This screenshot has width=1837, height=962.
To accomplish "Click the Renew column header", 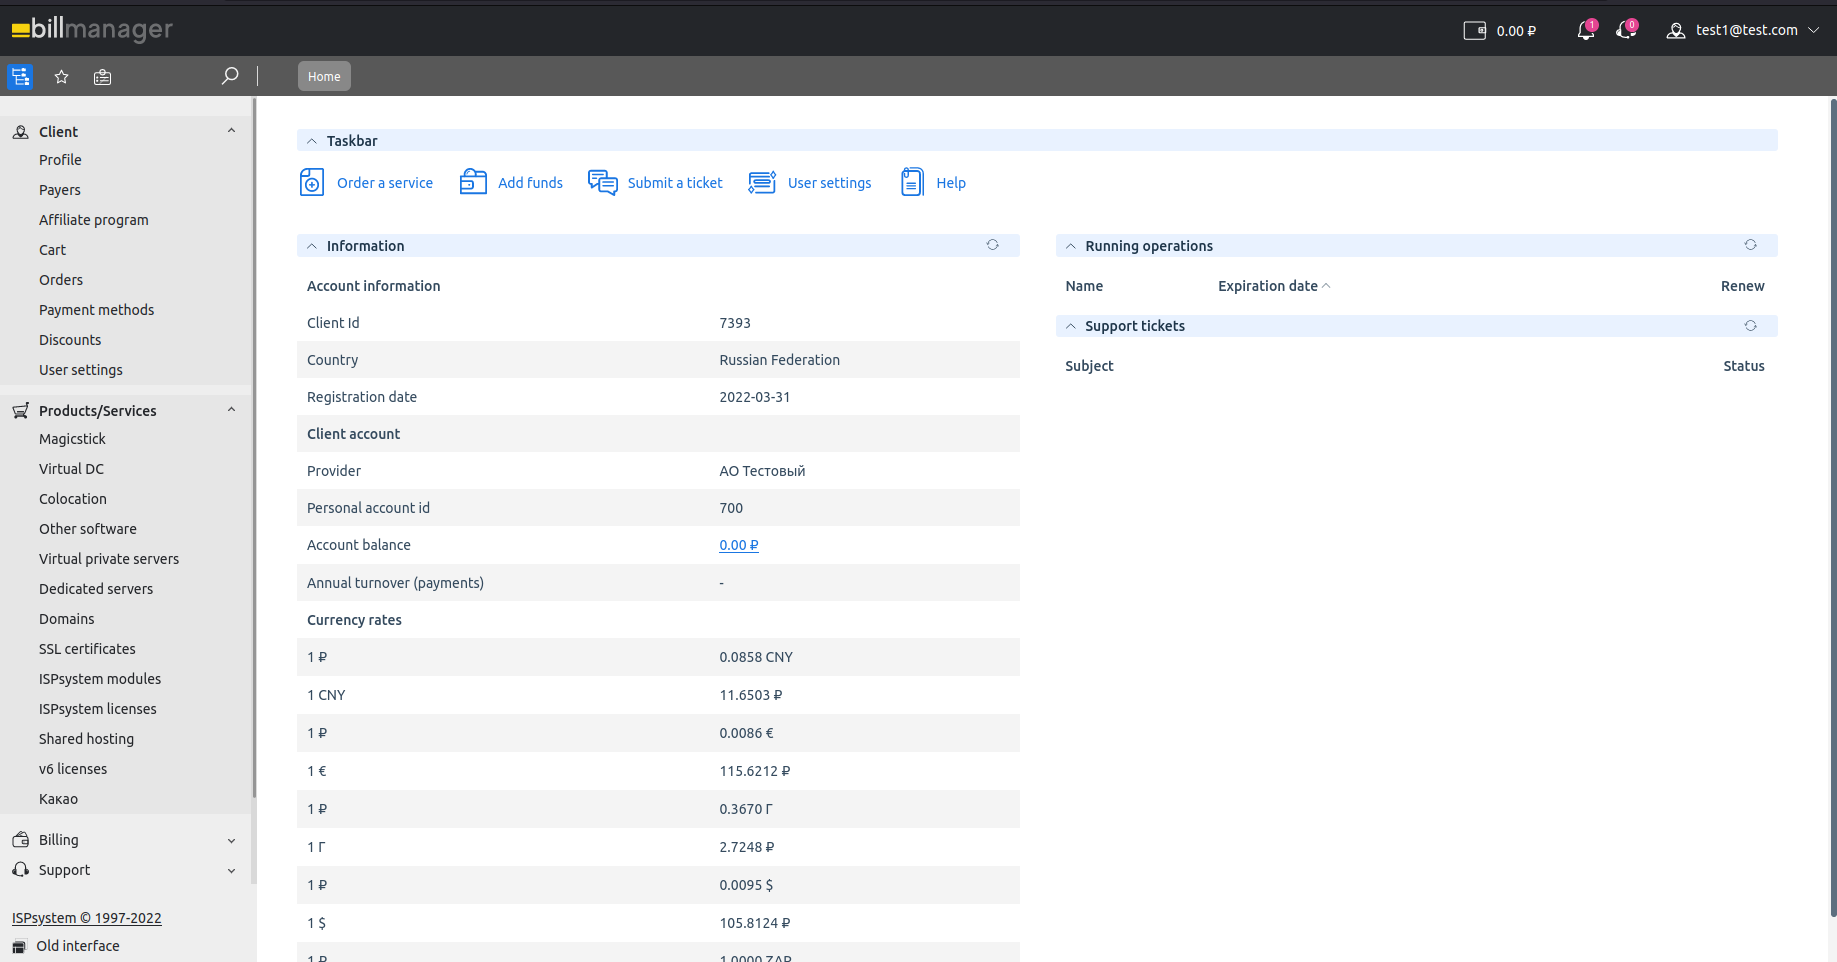I will tap(1743, 286).
